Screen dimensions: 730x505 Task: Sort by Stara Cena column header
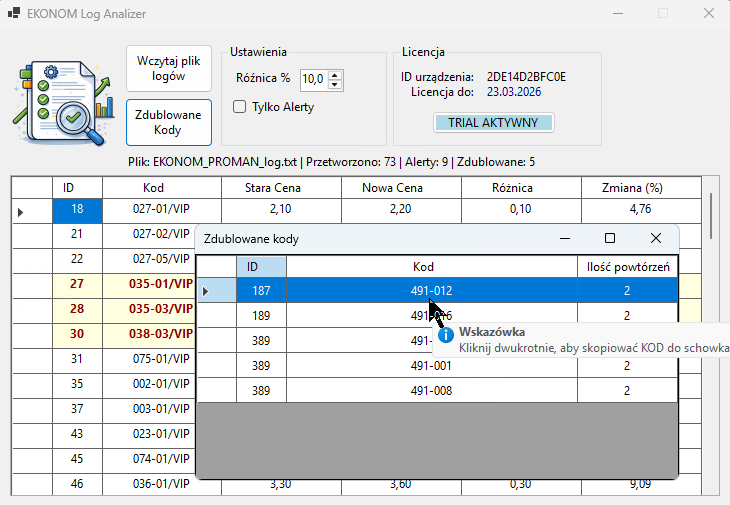281,188
